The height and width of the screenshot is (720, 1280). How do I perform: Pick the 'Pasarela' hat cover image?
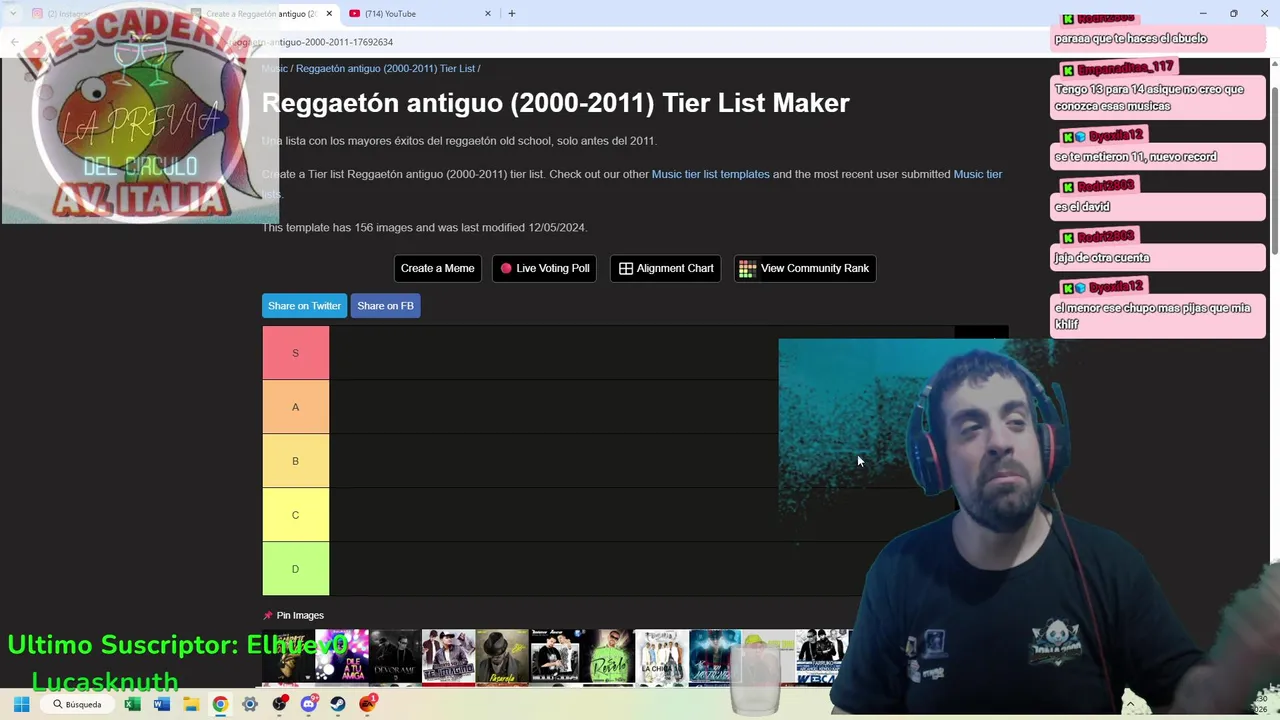[502, 655]
